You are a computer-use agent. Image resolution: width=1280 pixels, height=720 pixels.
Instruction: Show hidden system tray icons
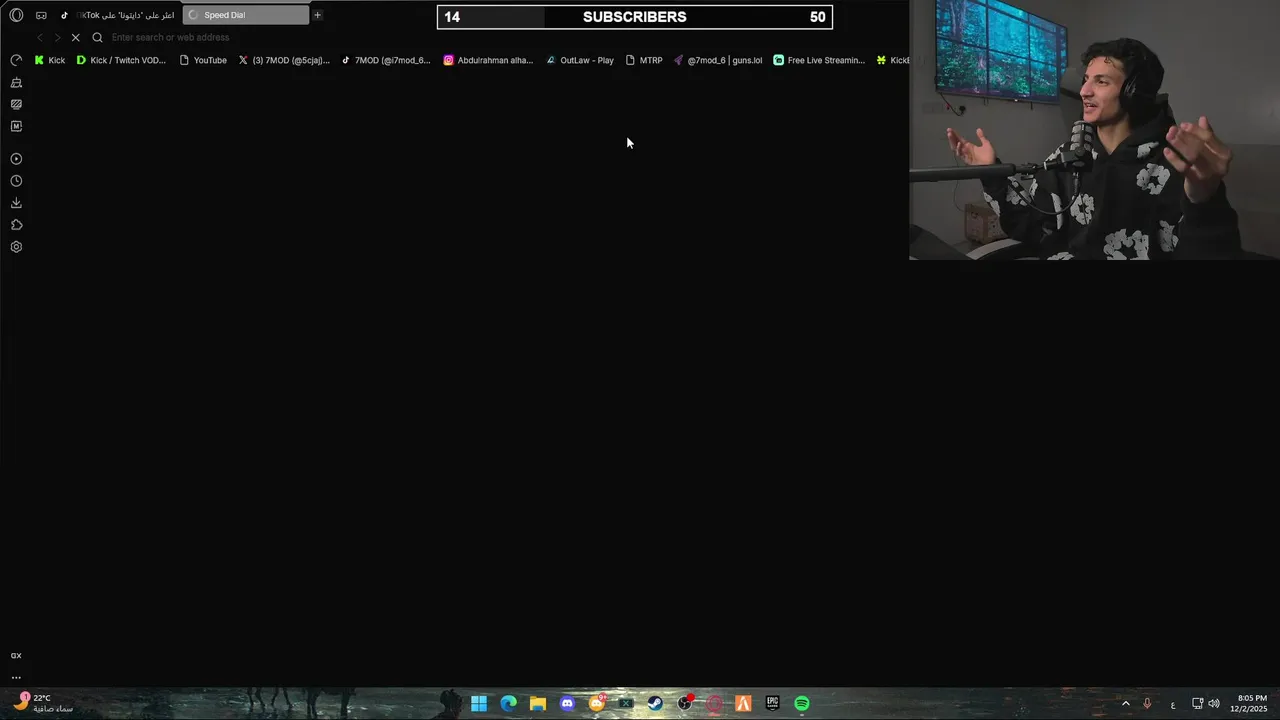1125,704
